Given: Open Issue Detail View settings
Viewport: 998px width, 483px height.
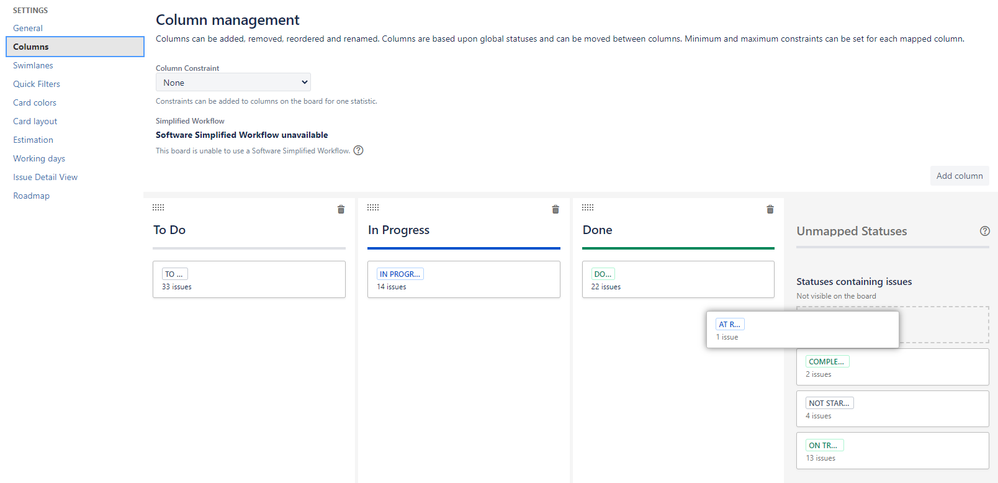Looking at the screenshot, I should pos(45,177).
